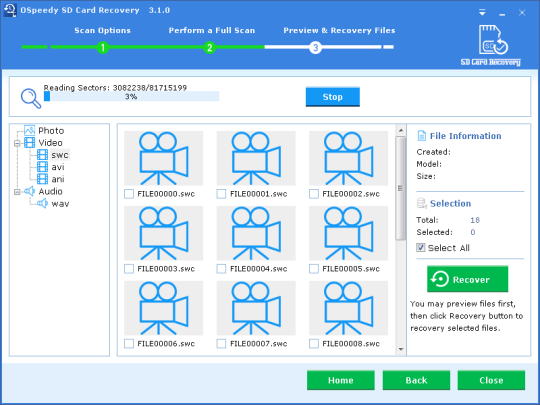Check the FILE00002.swc checkbox

[314, 194]
